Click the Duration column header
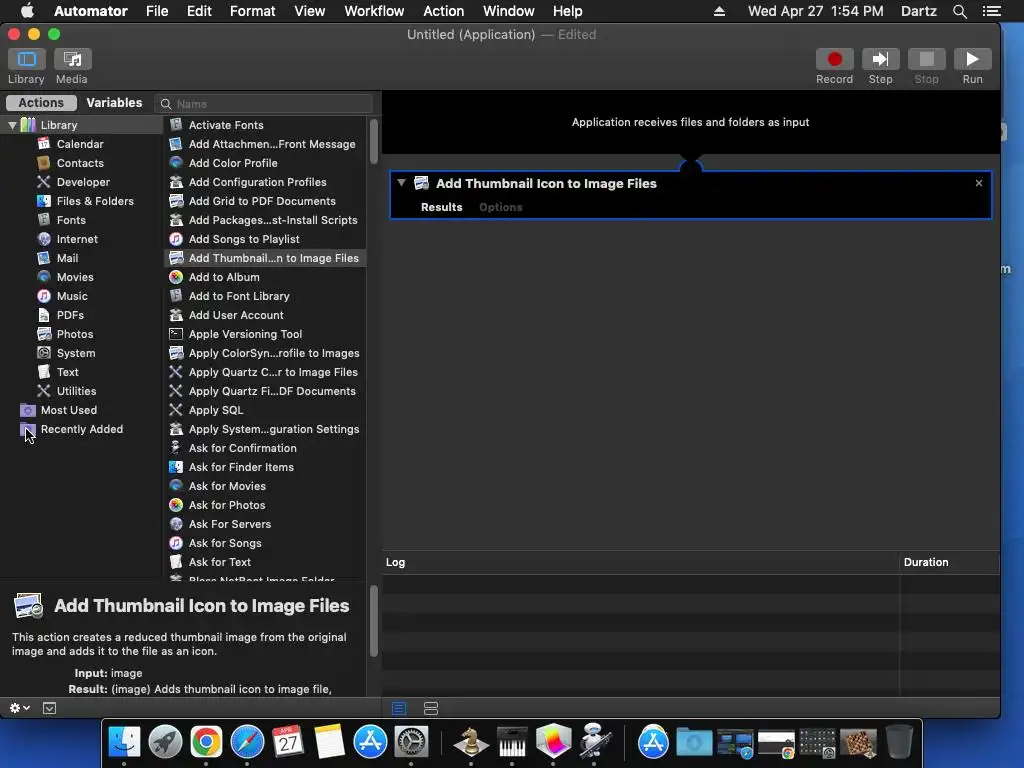 950,562
